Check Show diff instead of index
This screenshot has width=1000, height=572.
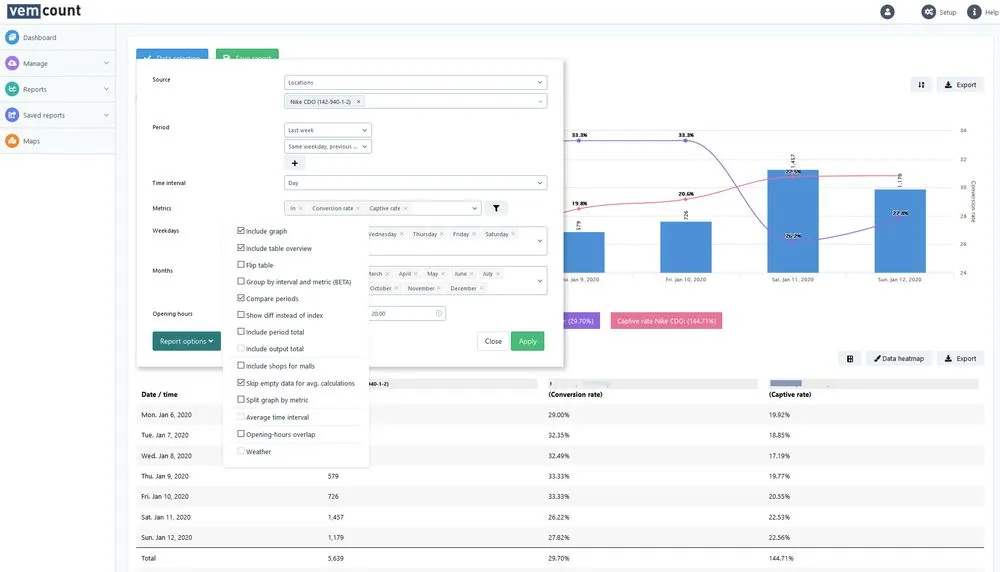[241, 314]
